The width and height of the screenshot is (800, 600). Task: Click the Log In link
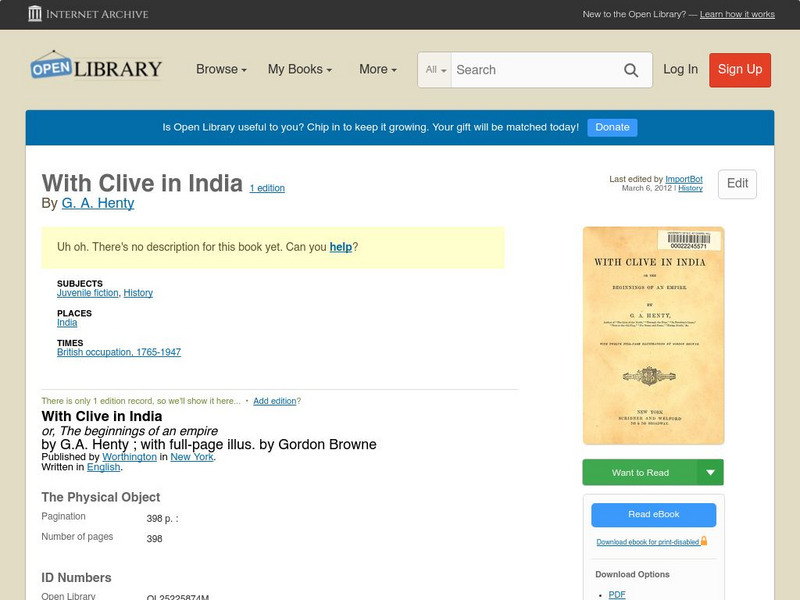[x=680, y=69]
